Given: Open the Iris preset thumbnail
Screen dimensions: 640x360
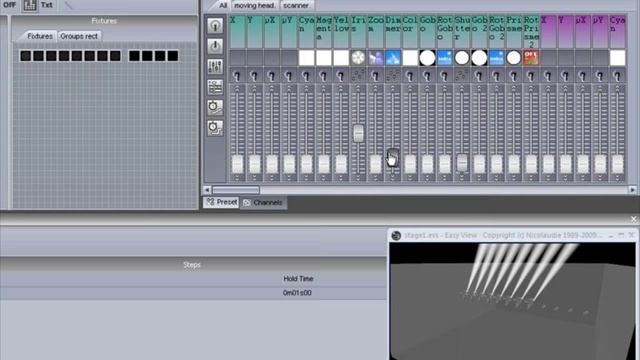Looking at the screenshot, I should (x=358, y=58).
